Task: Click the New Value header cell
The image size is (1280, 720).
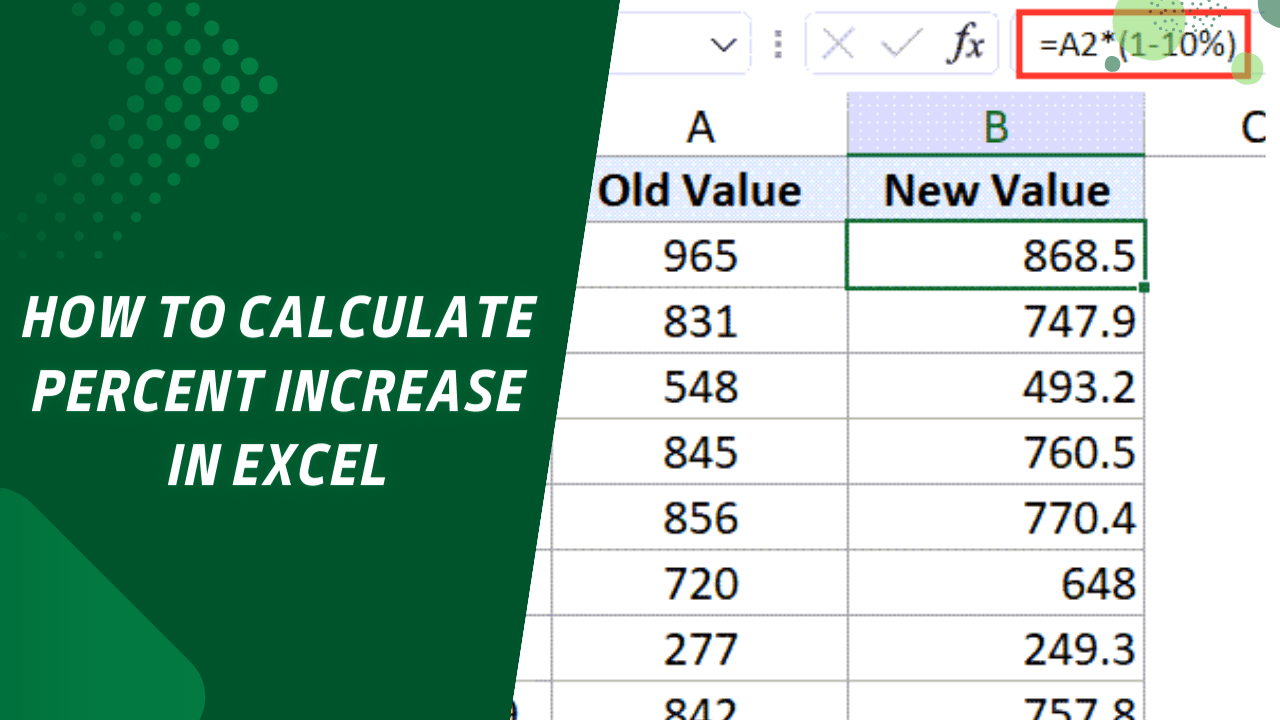Action: pos(996,190)
